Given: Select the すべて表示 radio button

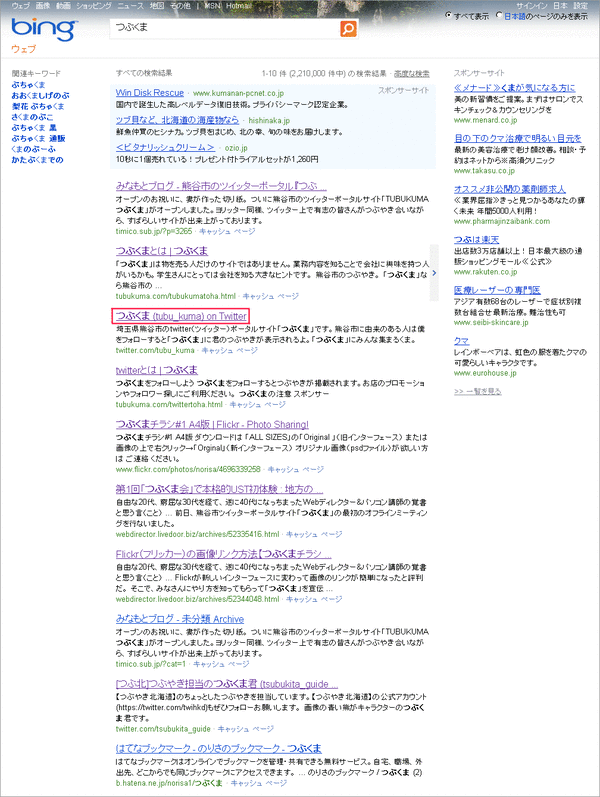Looking at the screenshot, I should point(448,15).
